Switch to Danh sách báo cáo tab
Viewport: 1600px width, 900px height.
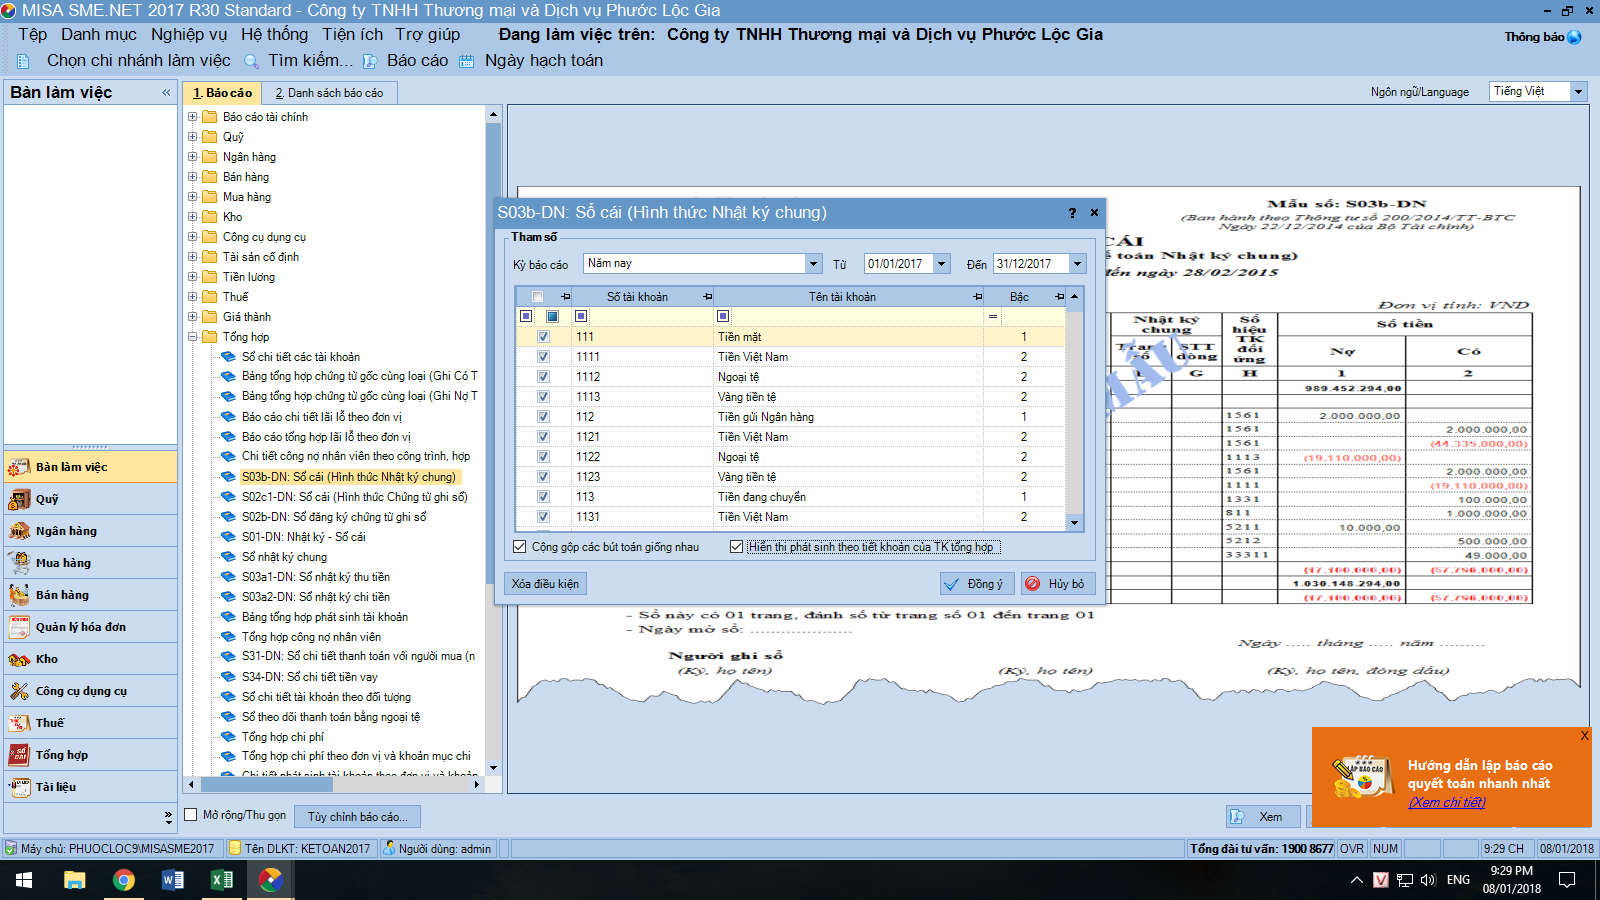tap(329, 93)
